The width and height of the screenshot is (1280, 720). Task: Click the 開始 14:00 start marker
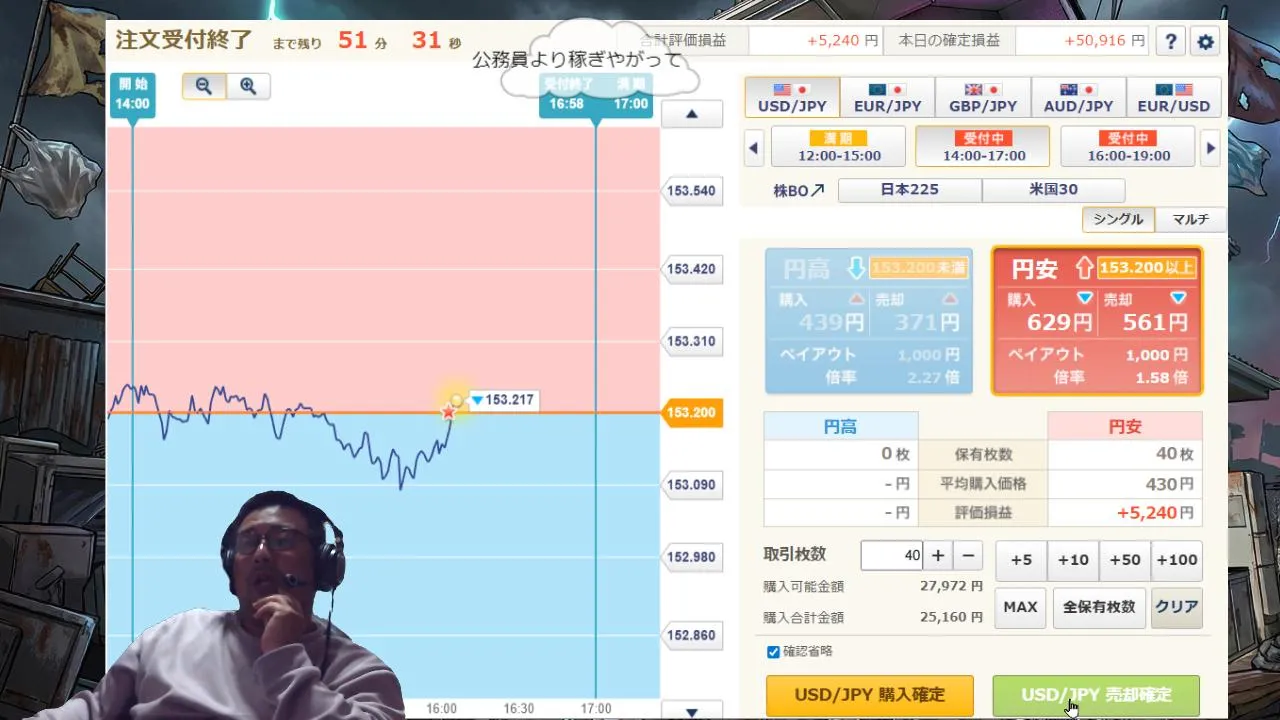pos(132,96)
